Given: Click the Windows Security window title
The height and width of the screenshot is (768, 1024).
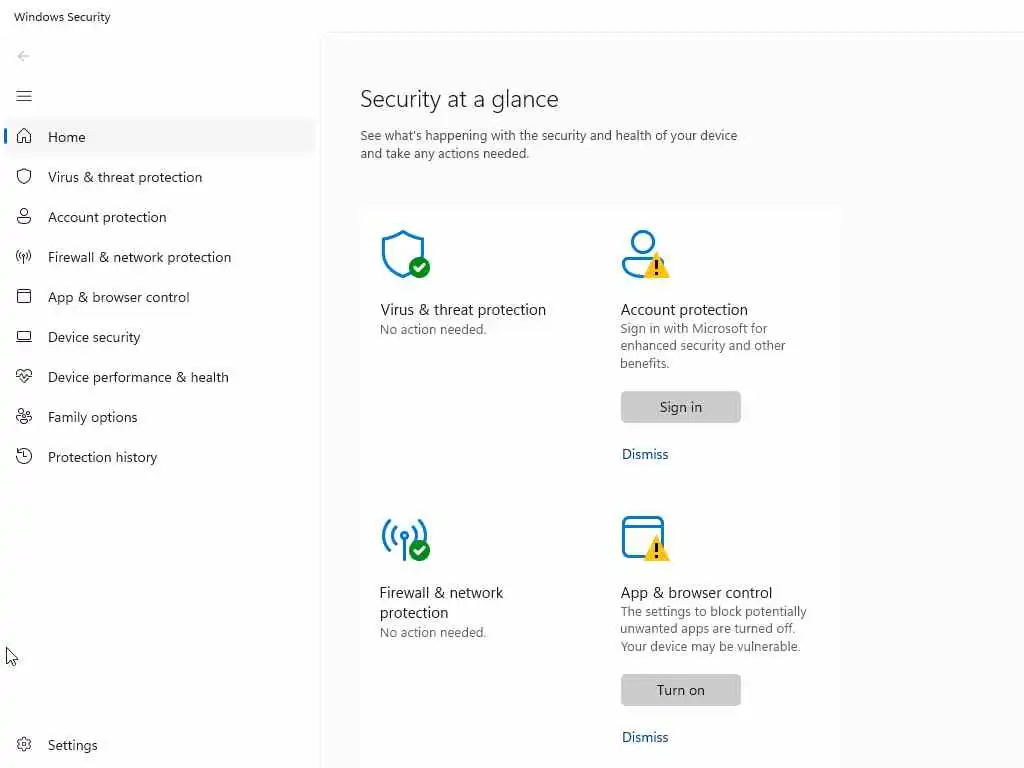Looking at the screenshot, I should pos(62,17).
